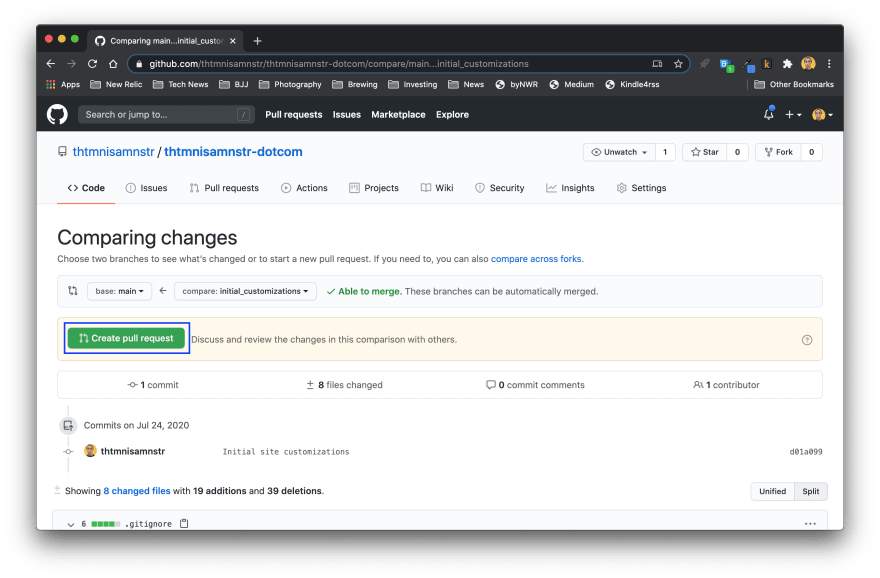Click the browser reload button
The height and width of the screenshot is (578, 880).
tap(93, 64)
